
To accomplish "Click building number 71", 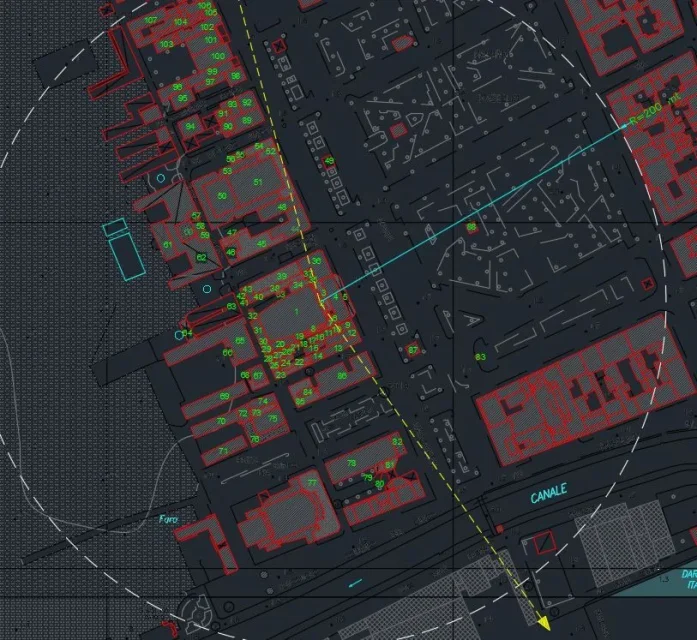I will tap(222, 451).
